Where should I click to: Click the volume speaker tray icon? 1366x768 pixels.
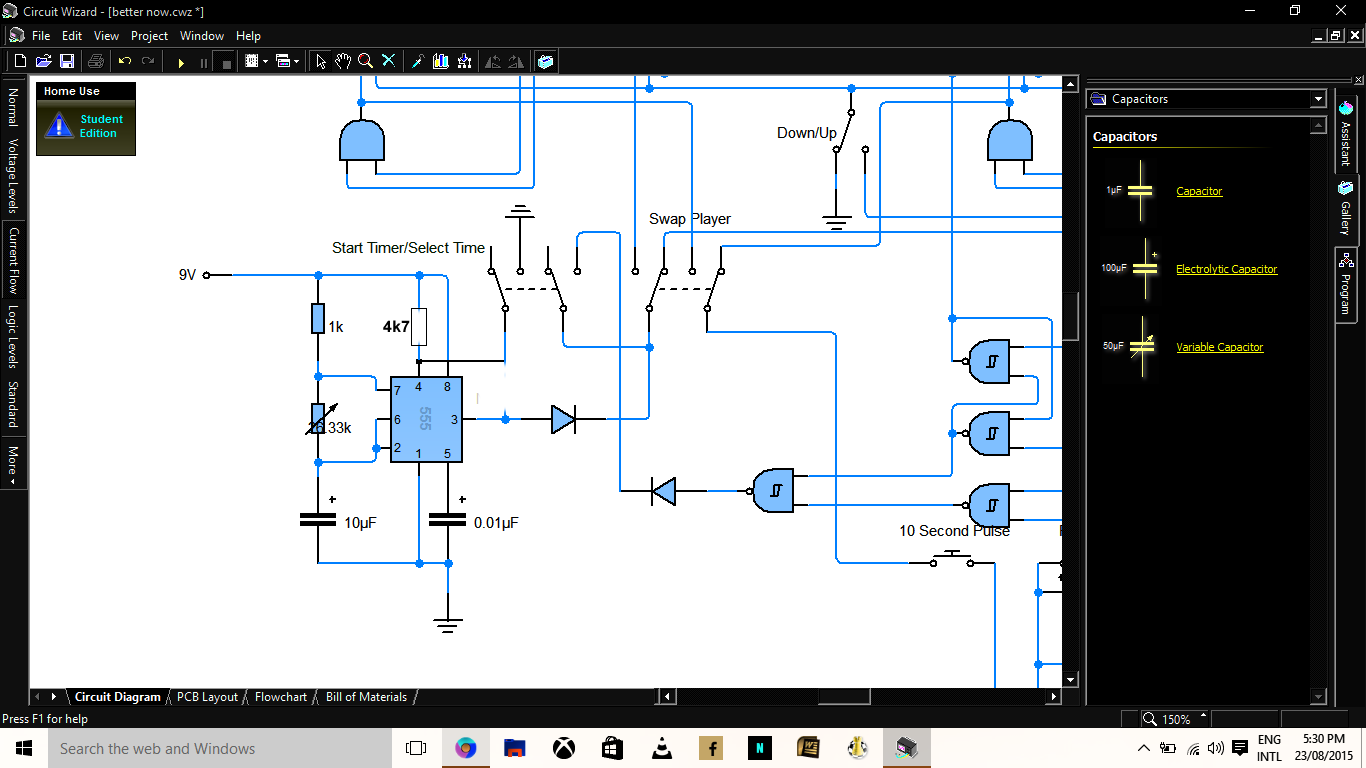(x=1216, y=748)
